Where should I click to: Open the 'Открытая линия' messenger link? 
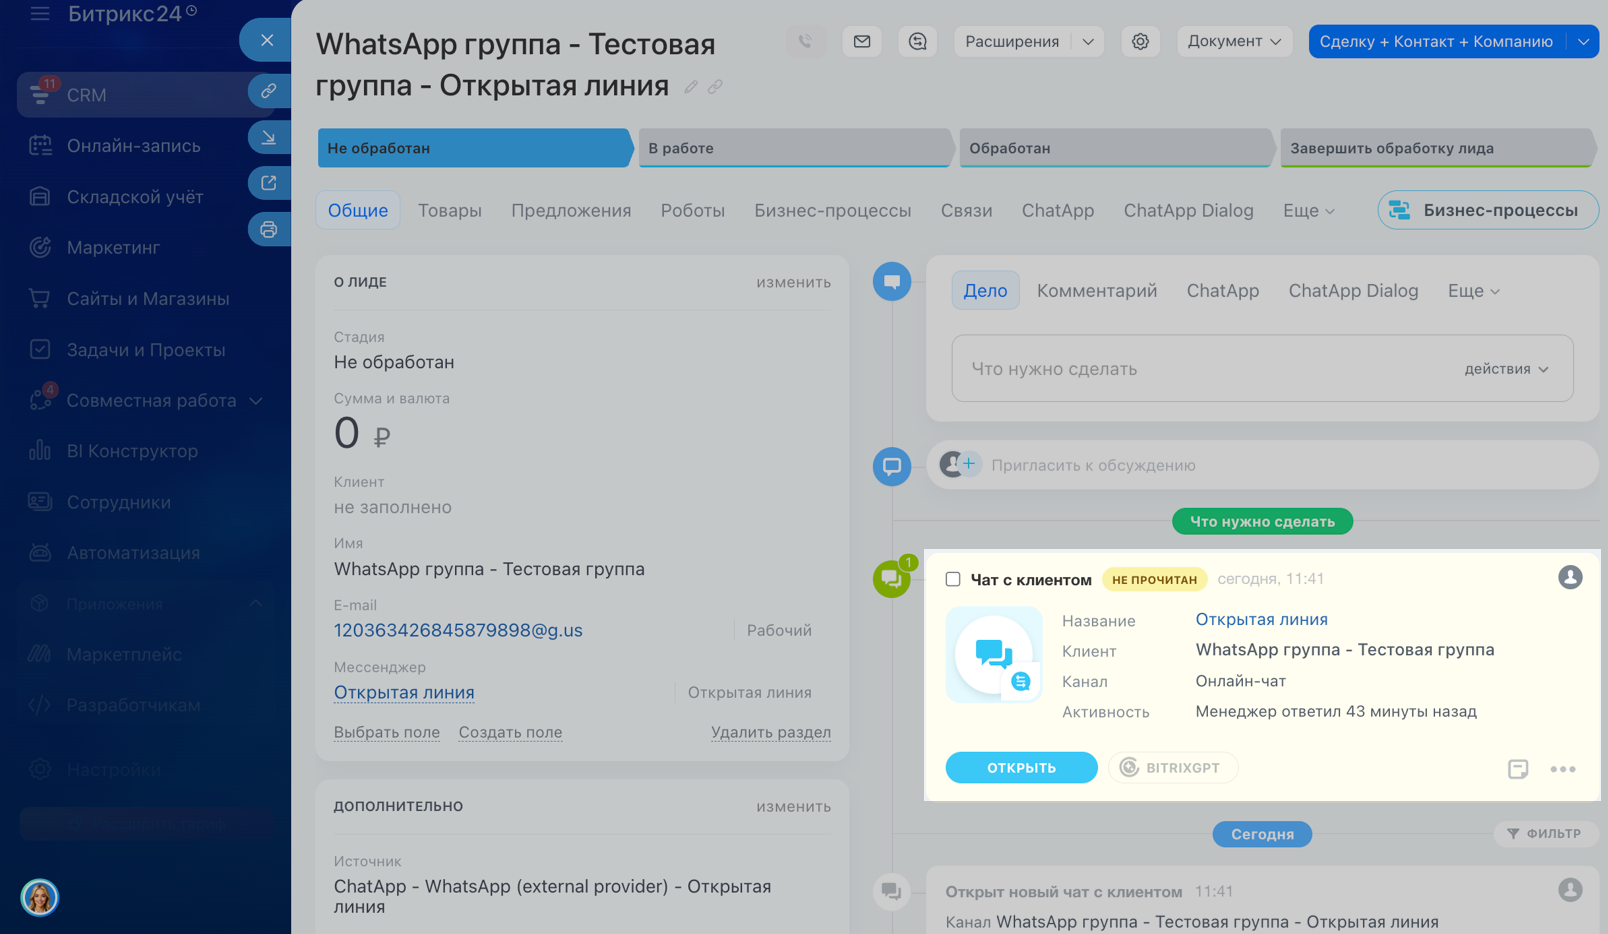pyautogui.click(x=404, y=693)
